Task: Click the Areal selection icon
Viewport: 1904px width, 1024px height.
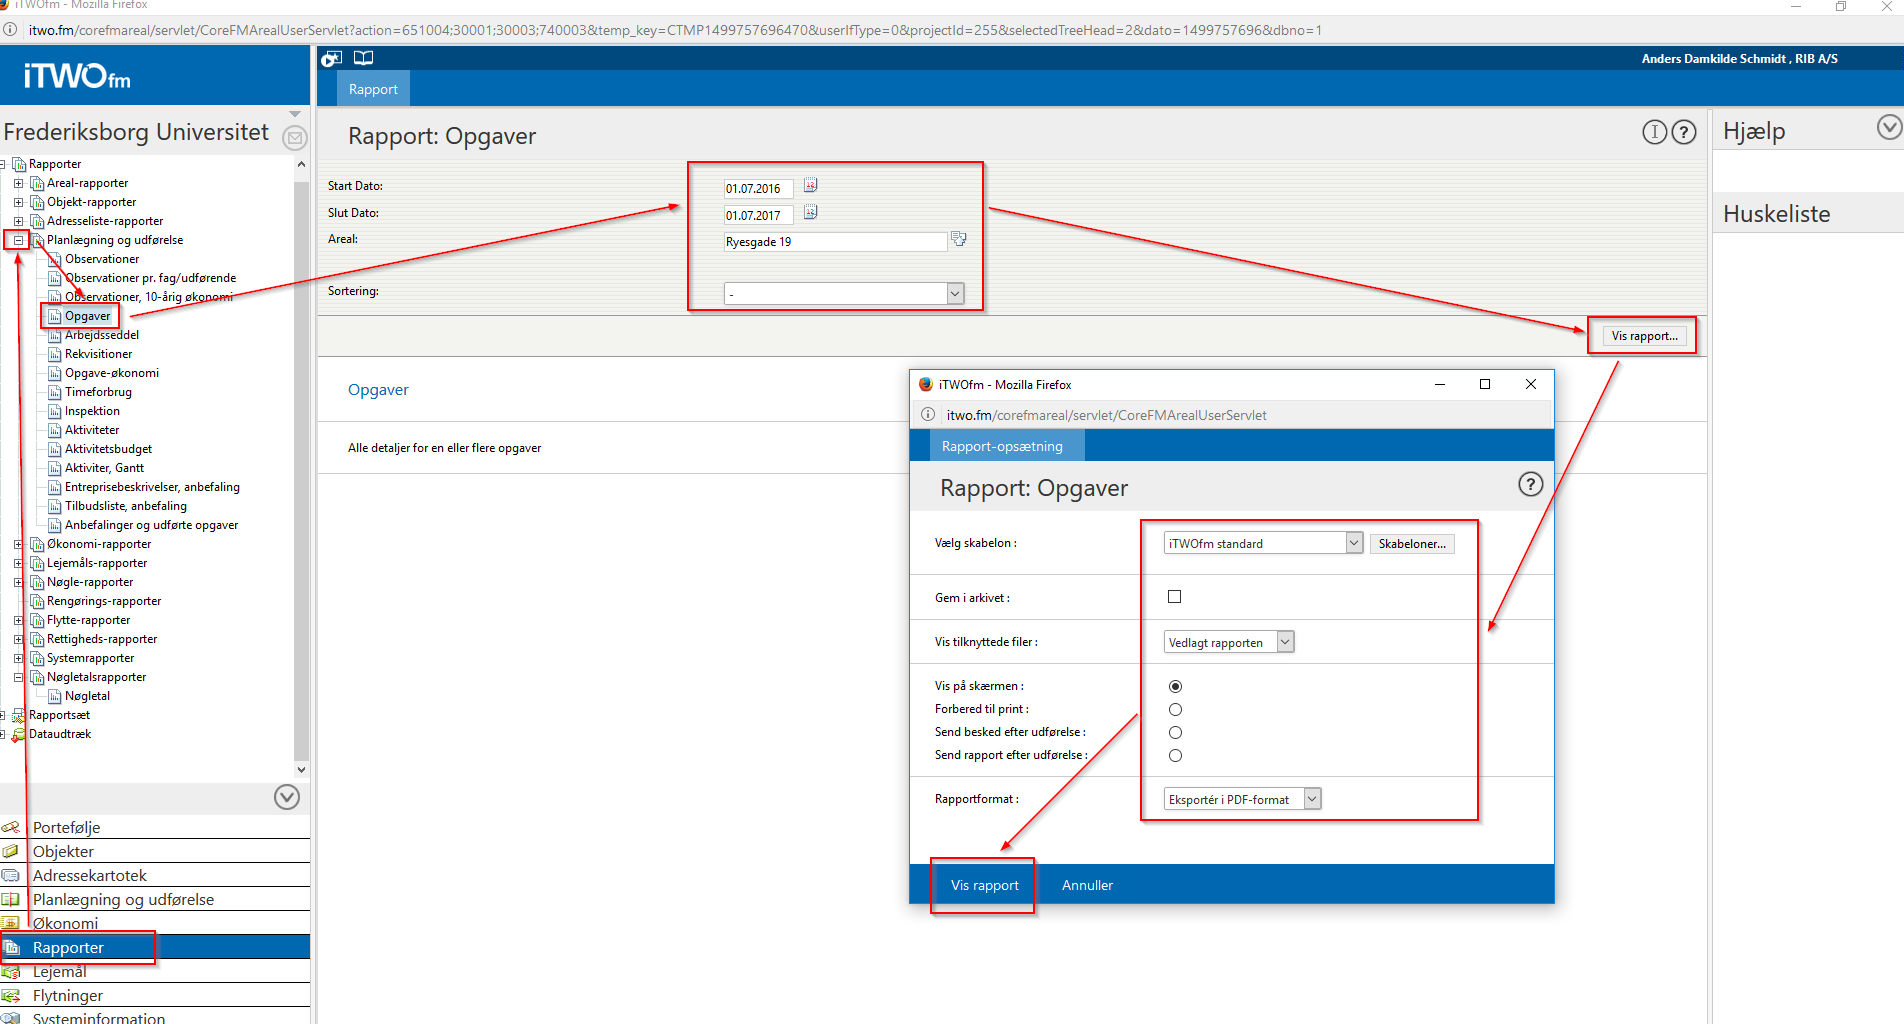Action: (x=959, y=239)
